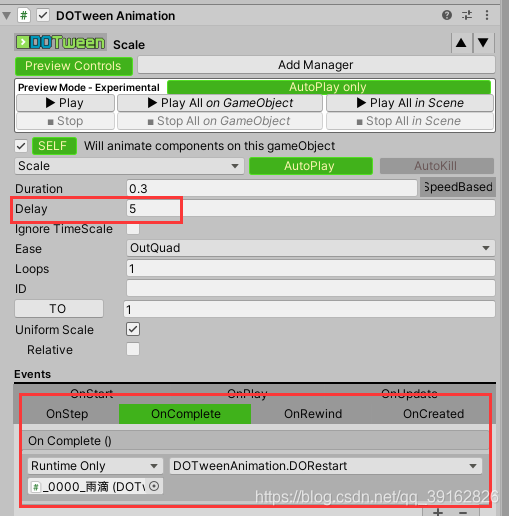Open the component preset settings icon
This screenshot has height=516, width=509.
467,15
